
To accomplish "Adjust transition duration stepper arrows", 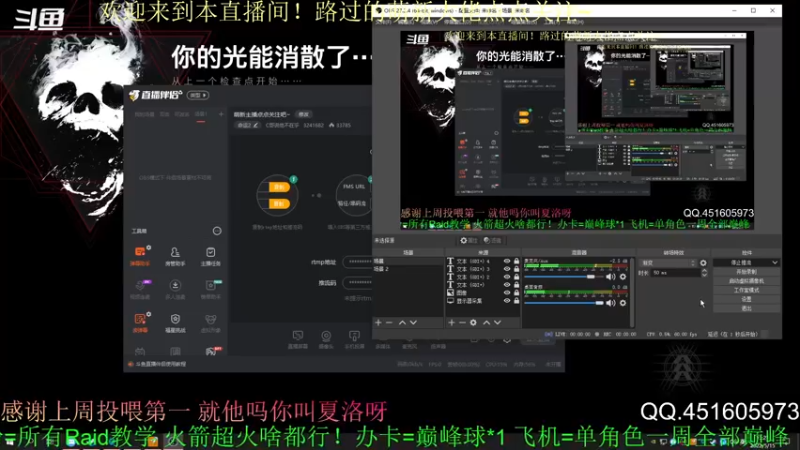I will point(704,273).
